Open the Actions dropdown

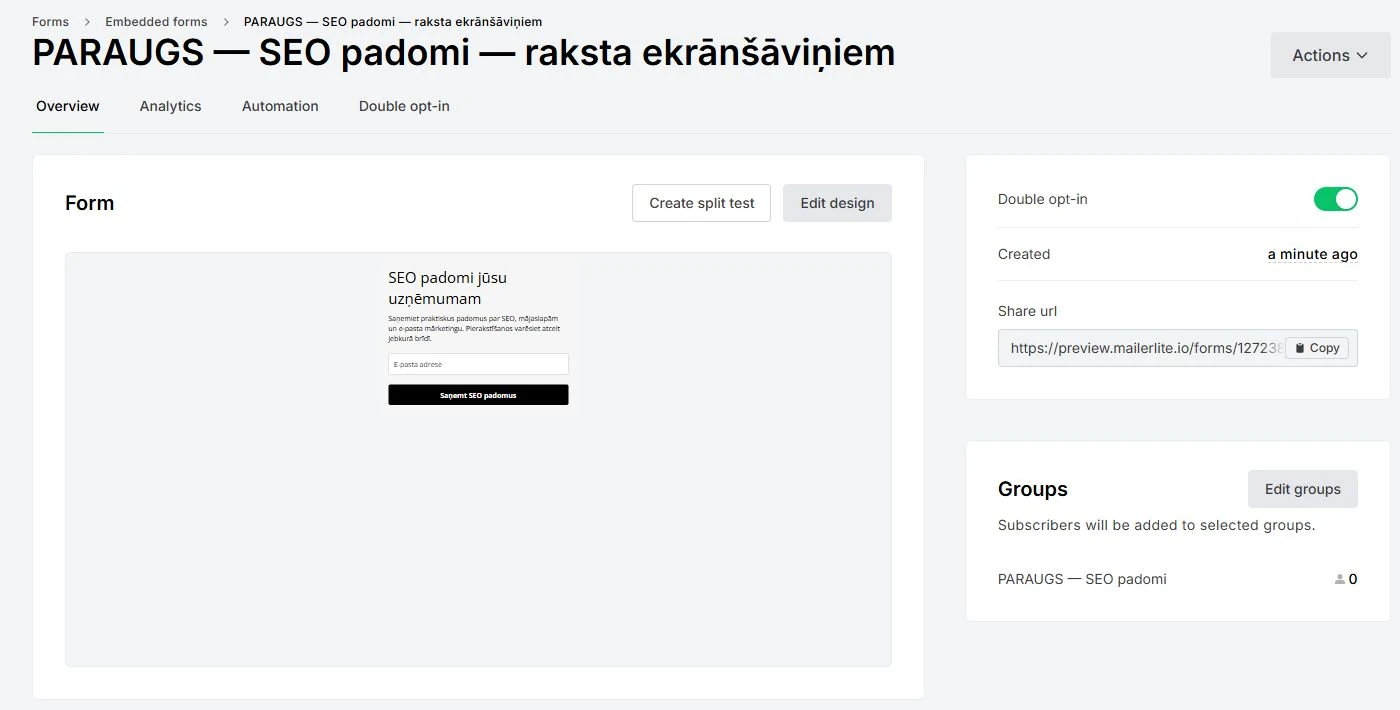pyautogui.click(x=1330, y=55)
